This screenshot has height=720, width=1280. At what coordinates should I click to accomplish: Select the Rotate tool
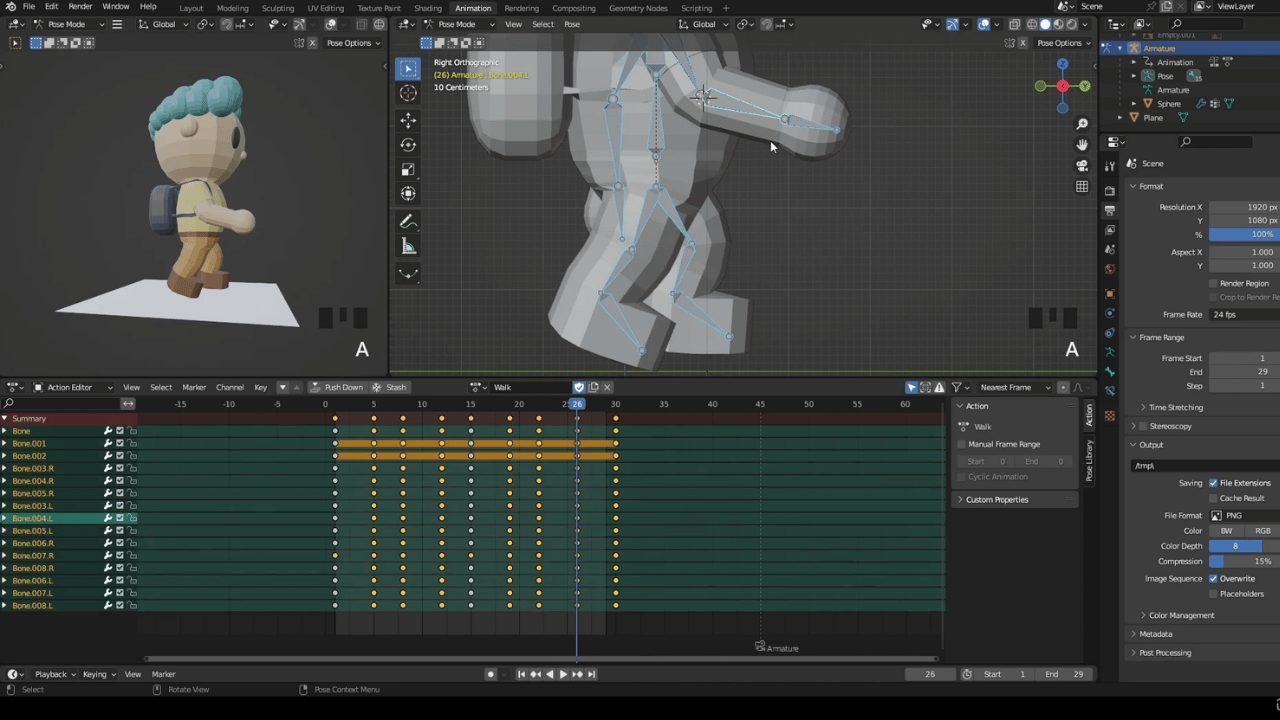click(x=408, y=145)
